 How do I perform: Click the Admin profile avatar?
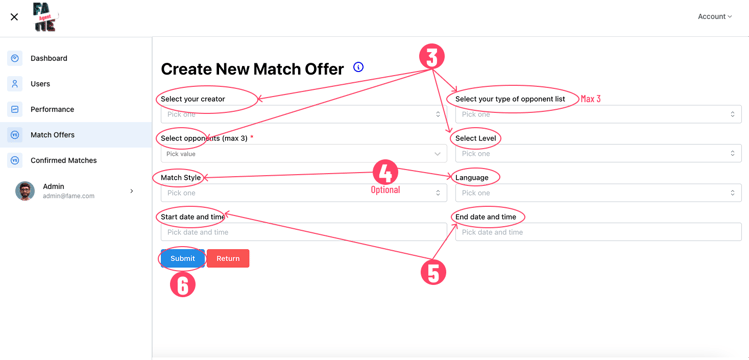pos(25,191)
